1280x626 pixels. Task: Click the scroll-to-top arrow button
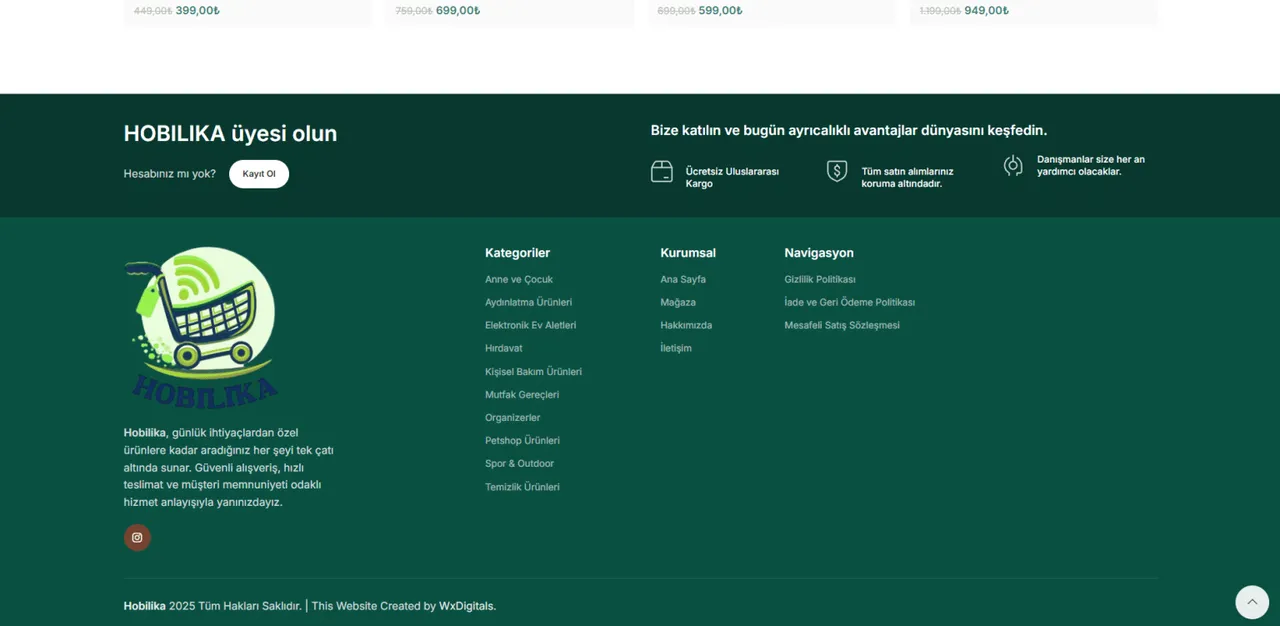(1252, 602)
